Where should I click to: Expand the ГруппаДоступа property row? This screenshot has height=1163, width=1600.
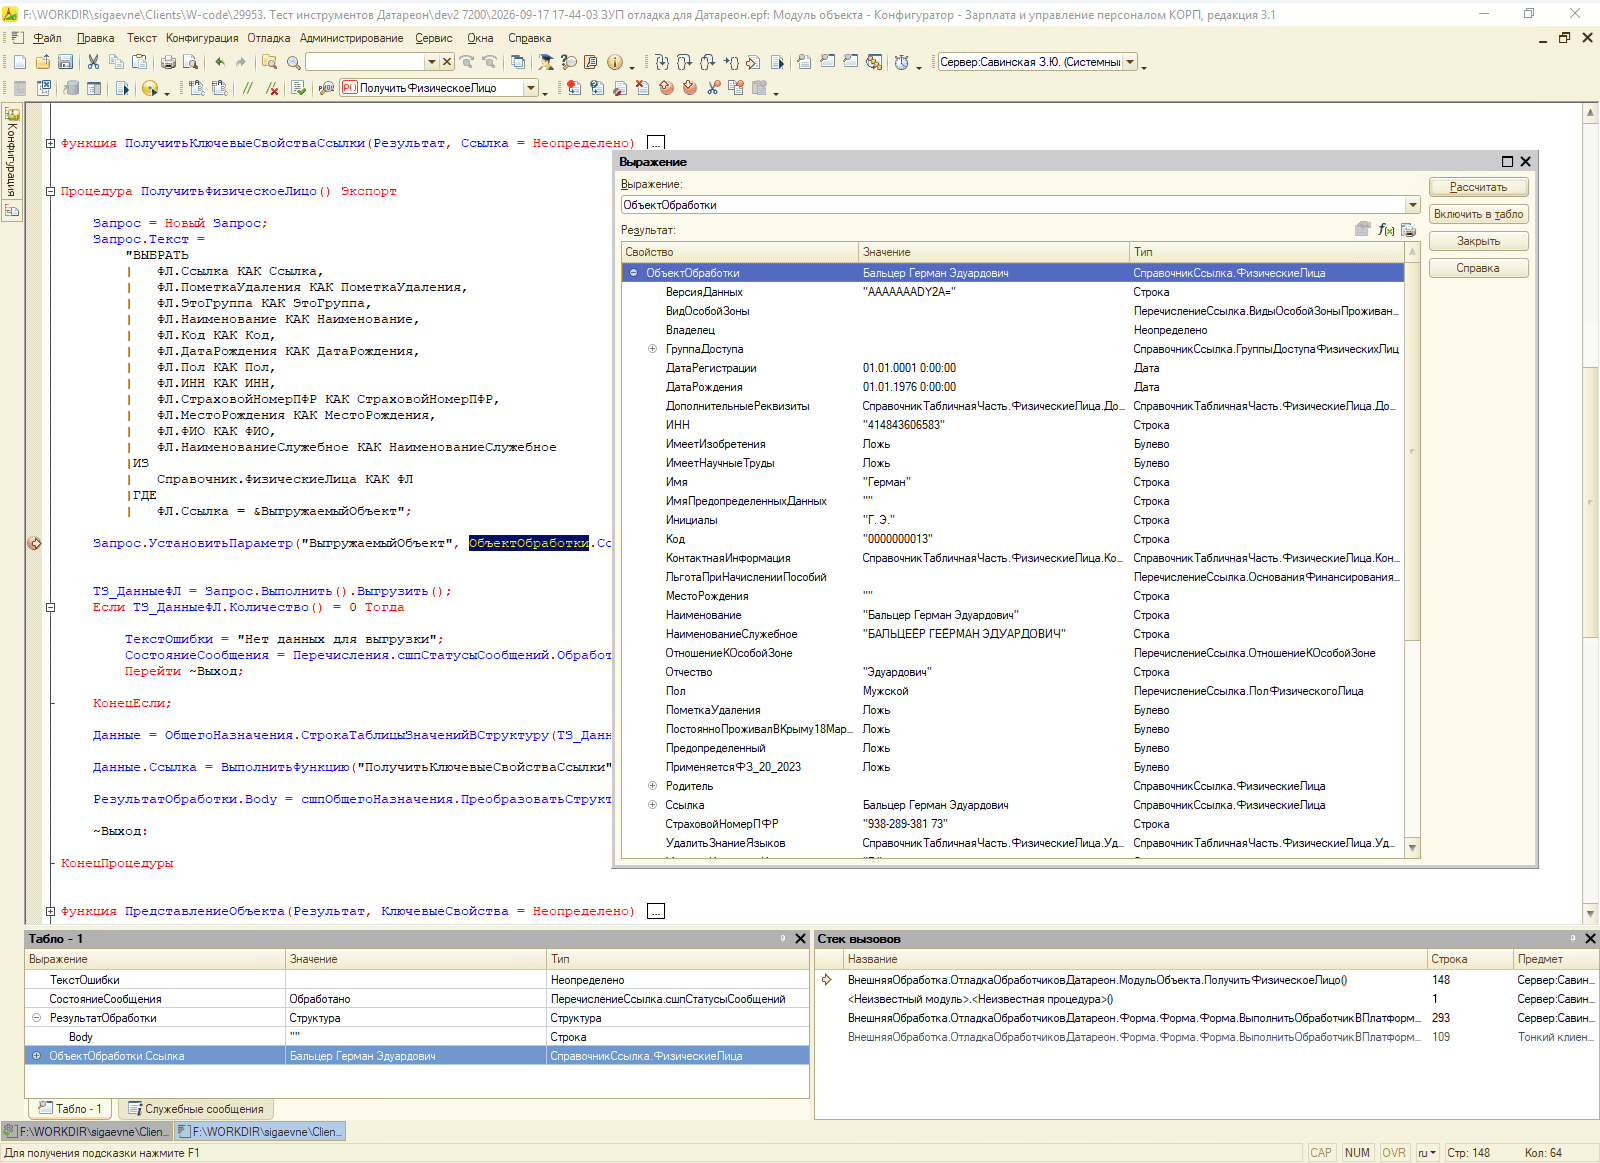point(652,349)
